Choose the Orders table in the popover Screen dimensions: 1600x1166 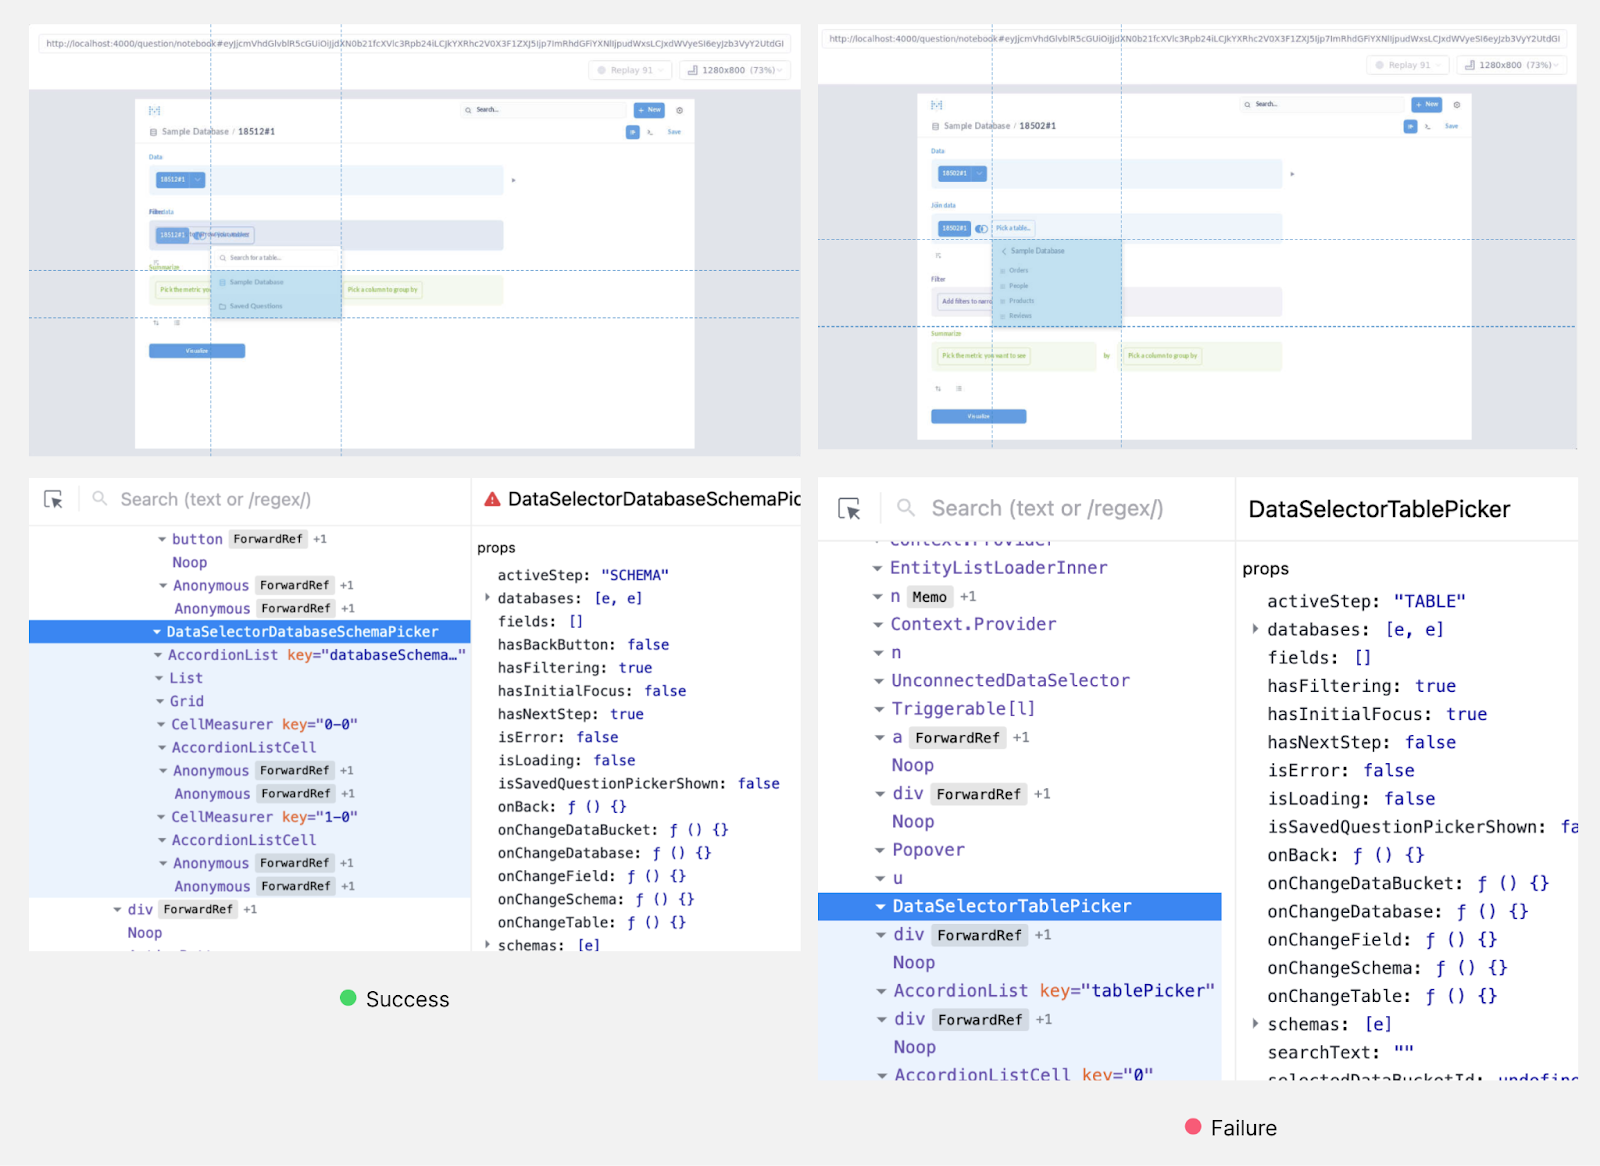coord(1057,271)
